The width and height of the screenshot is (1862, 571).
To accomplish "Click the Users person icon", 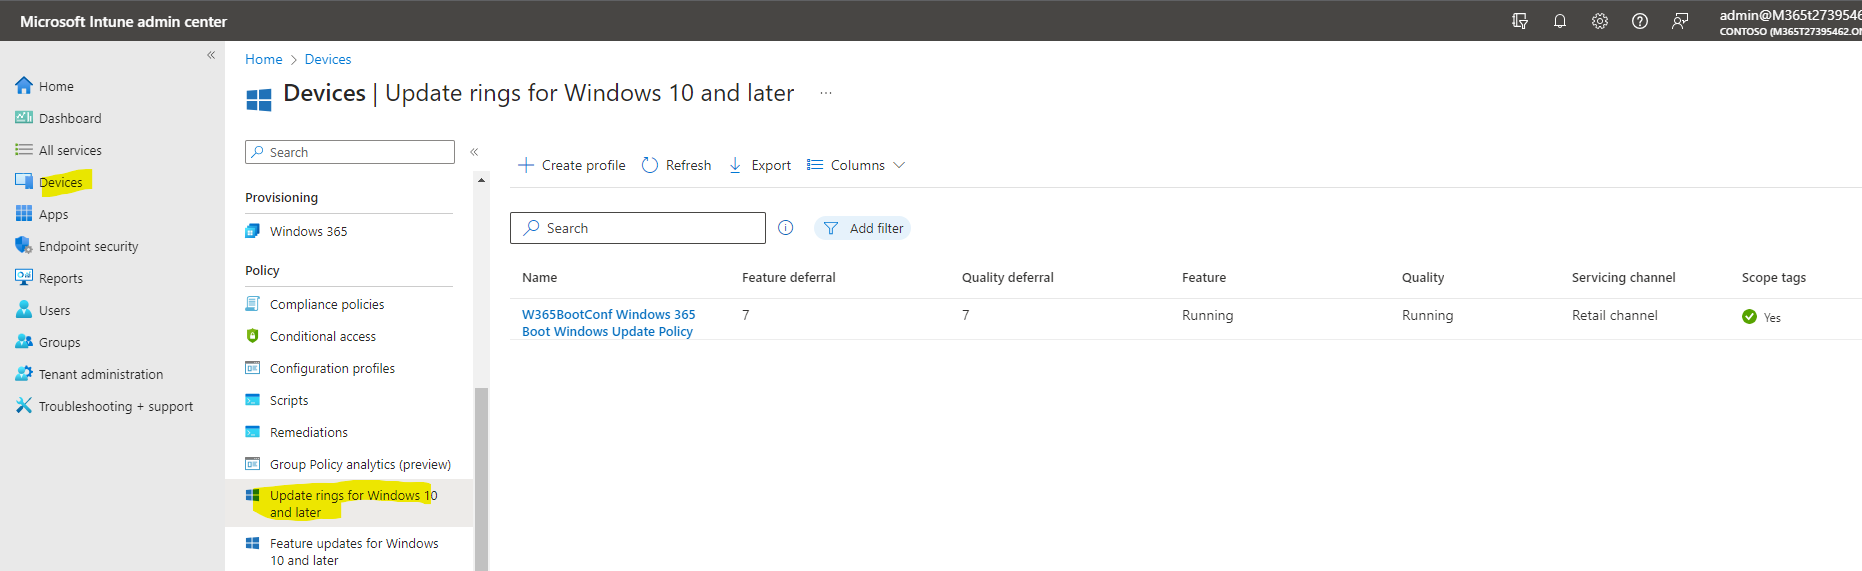I will coord(24,309).
